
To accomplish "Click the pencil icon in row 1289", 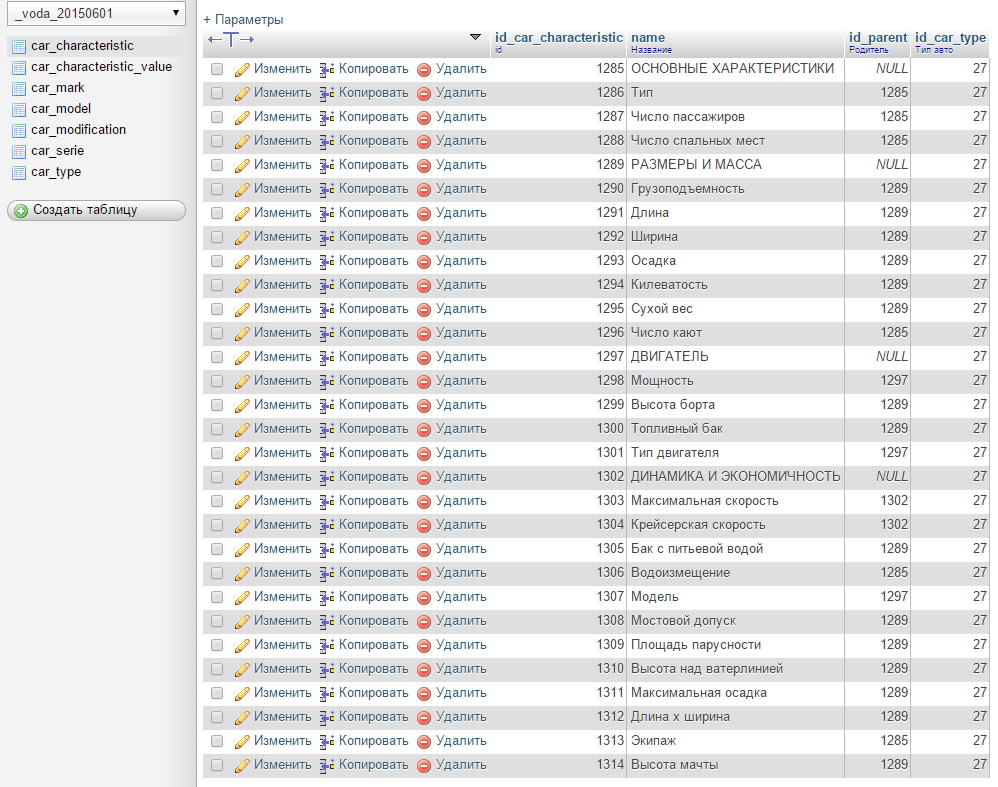I will (242, 166).
